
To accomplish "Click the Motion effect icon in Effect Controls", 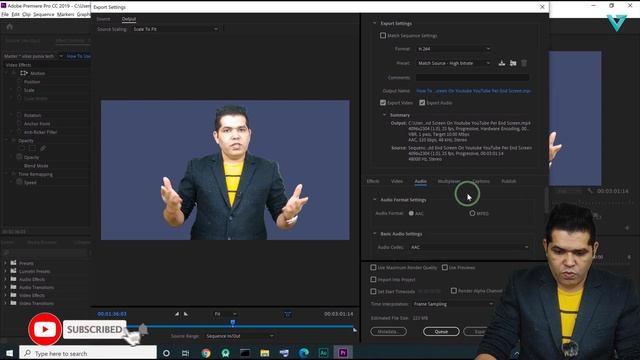I will click(x=24, y=73).
